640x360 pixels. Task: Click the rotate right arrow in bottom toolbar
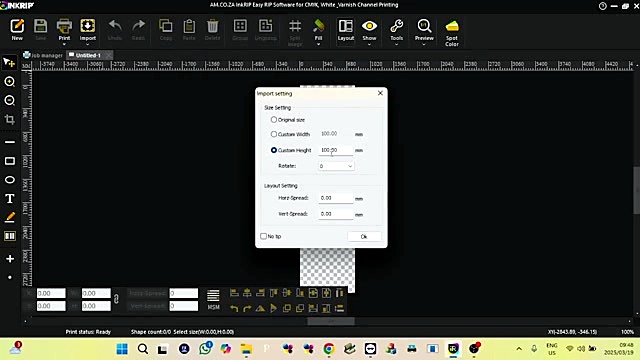[x=247, y=309]
